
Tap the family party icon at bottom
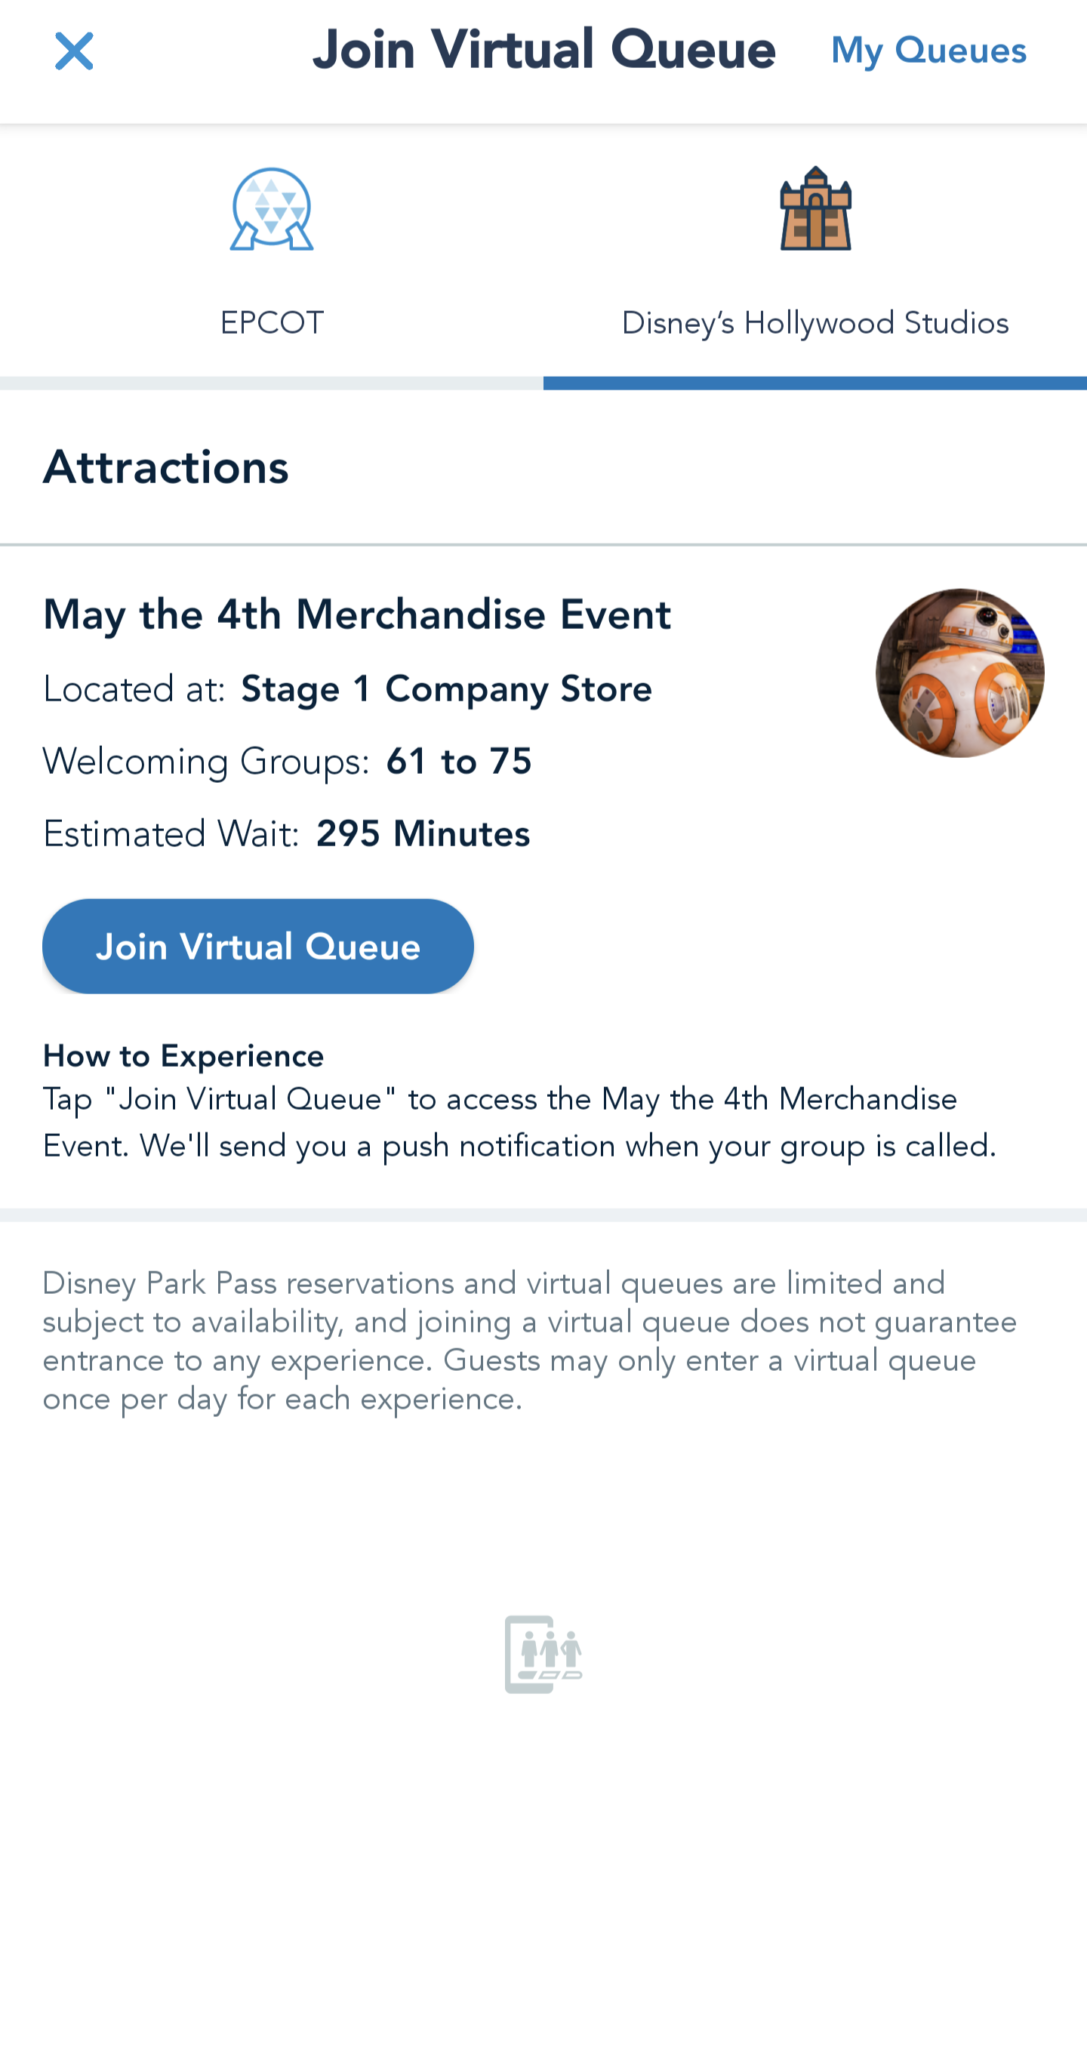click(543, 1653)
